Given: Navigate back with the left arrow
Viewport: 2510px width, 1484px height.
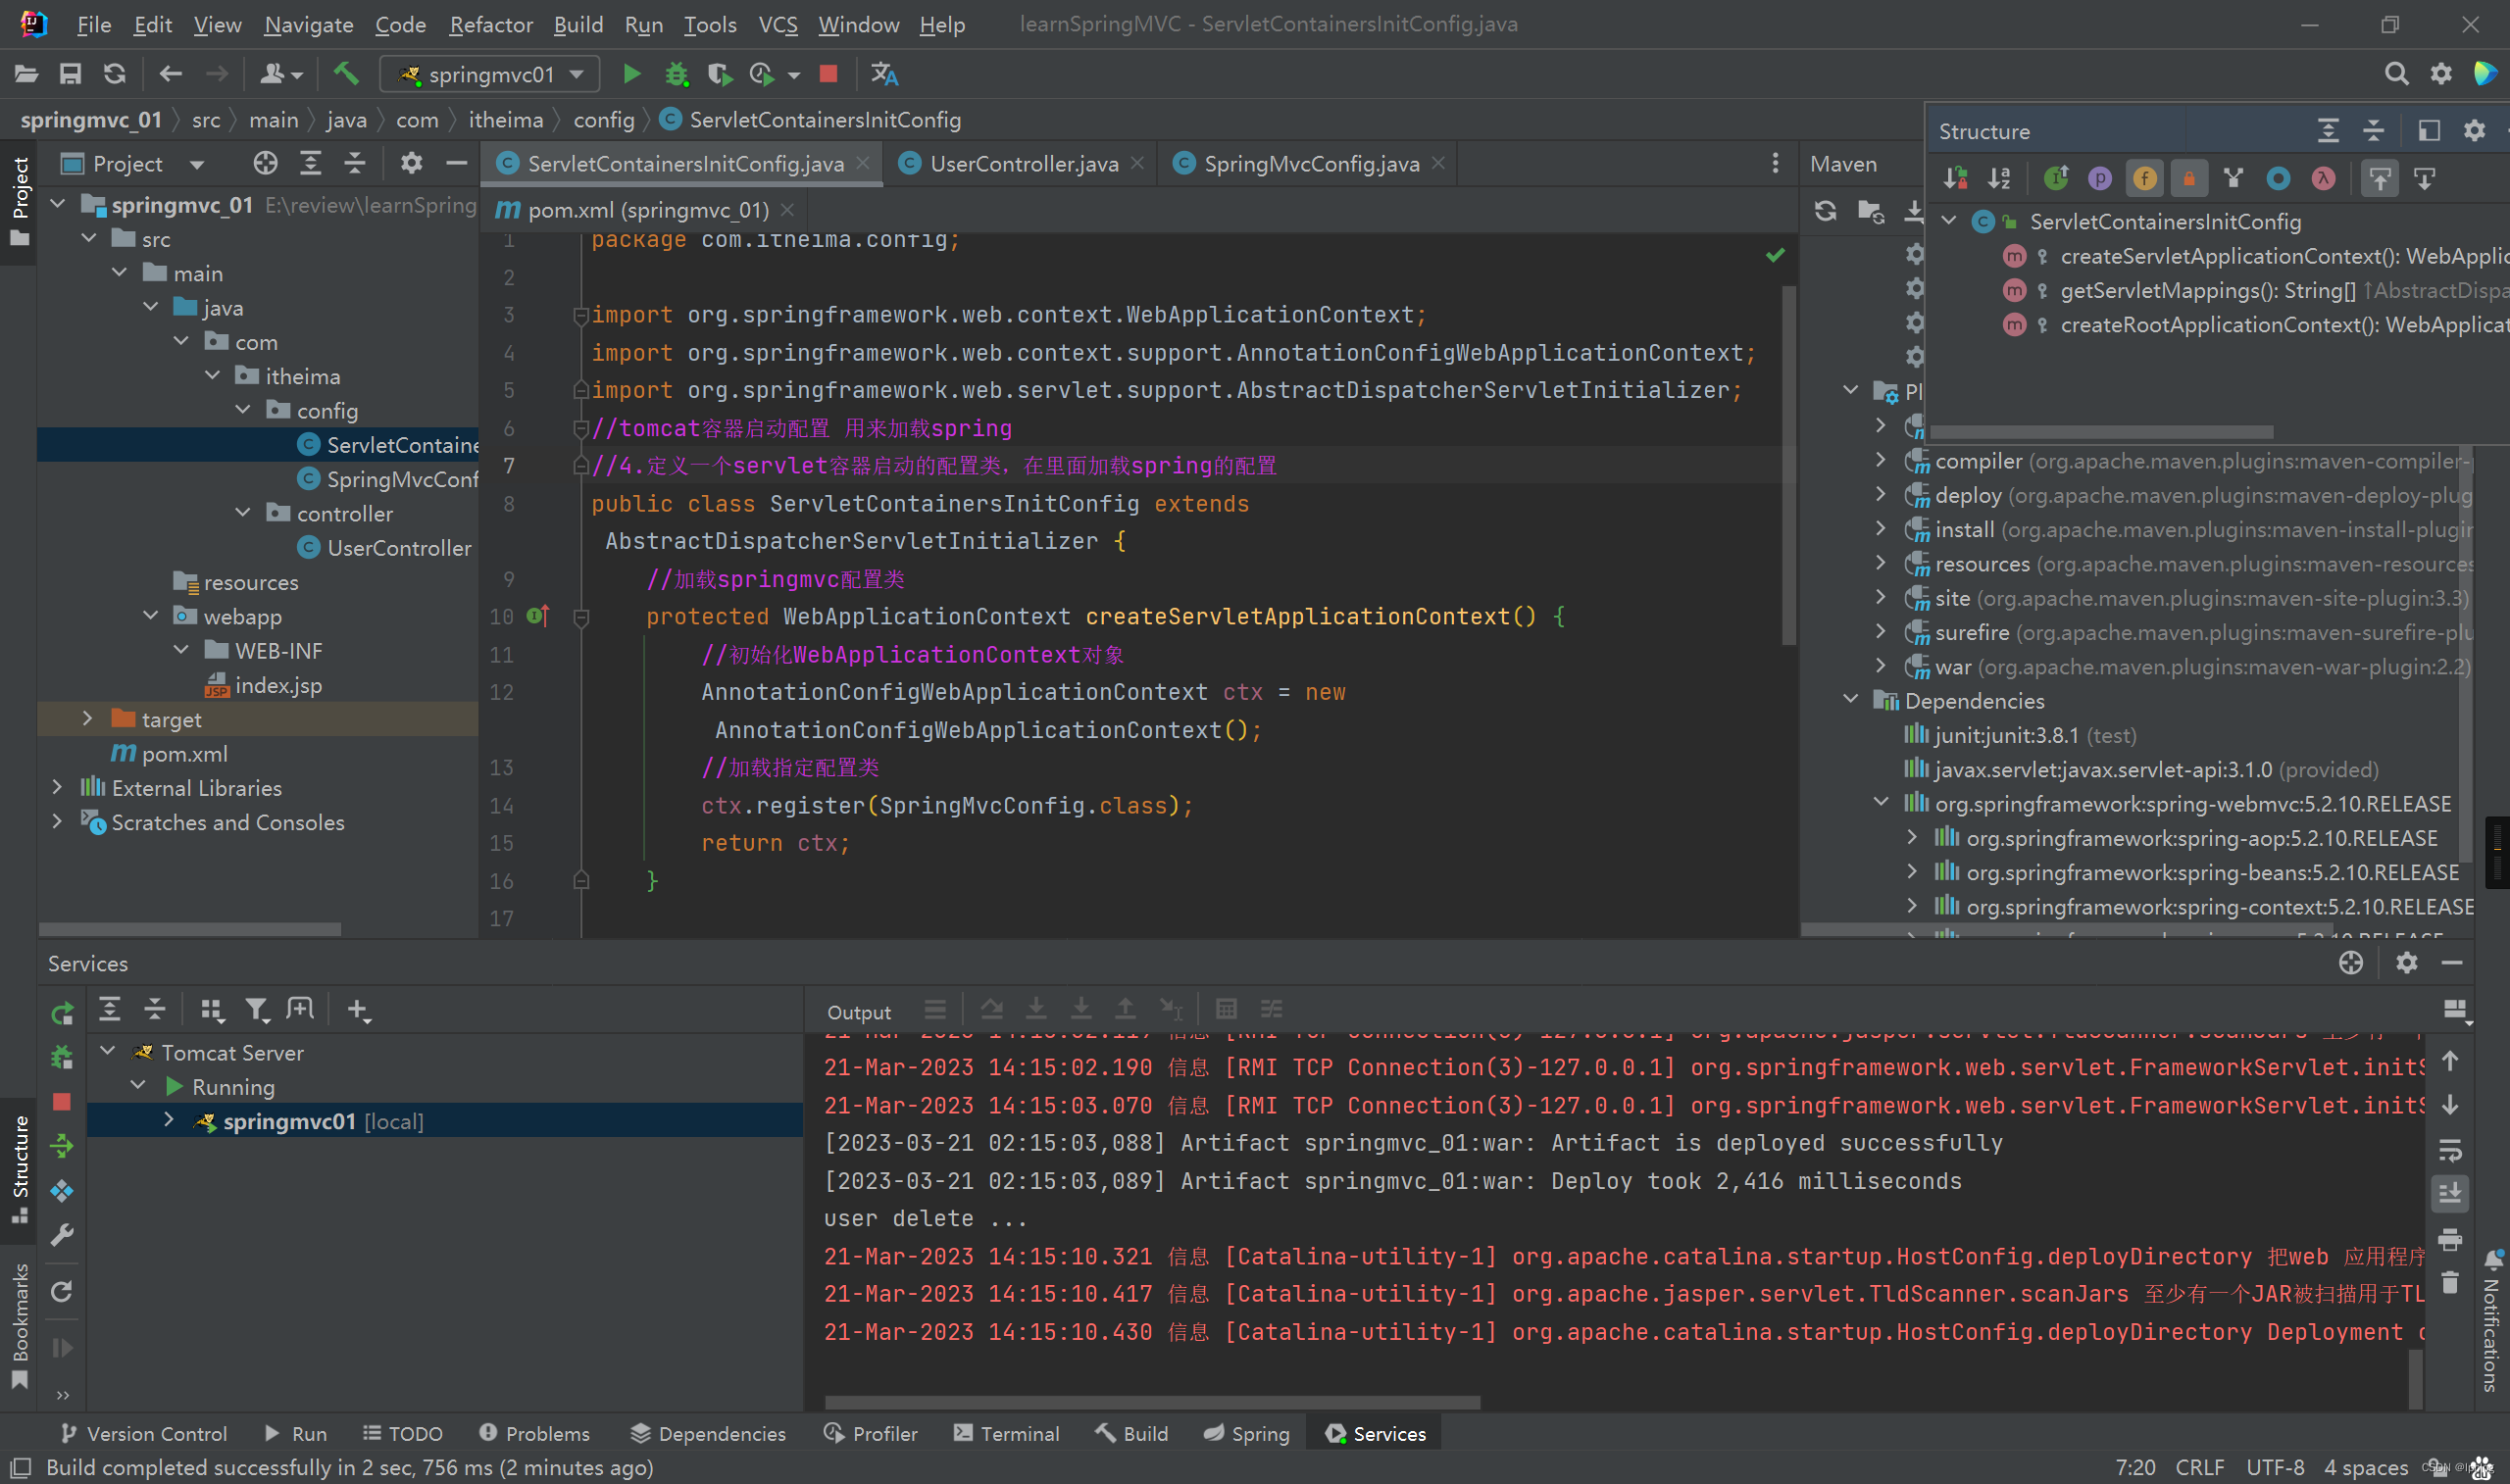Looking at the screenshot, I should (171, 74).
